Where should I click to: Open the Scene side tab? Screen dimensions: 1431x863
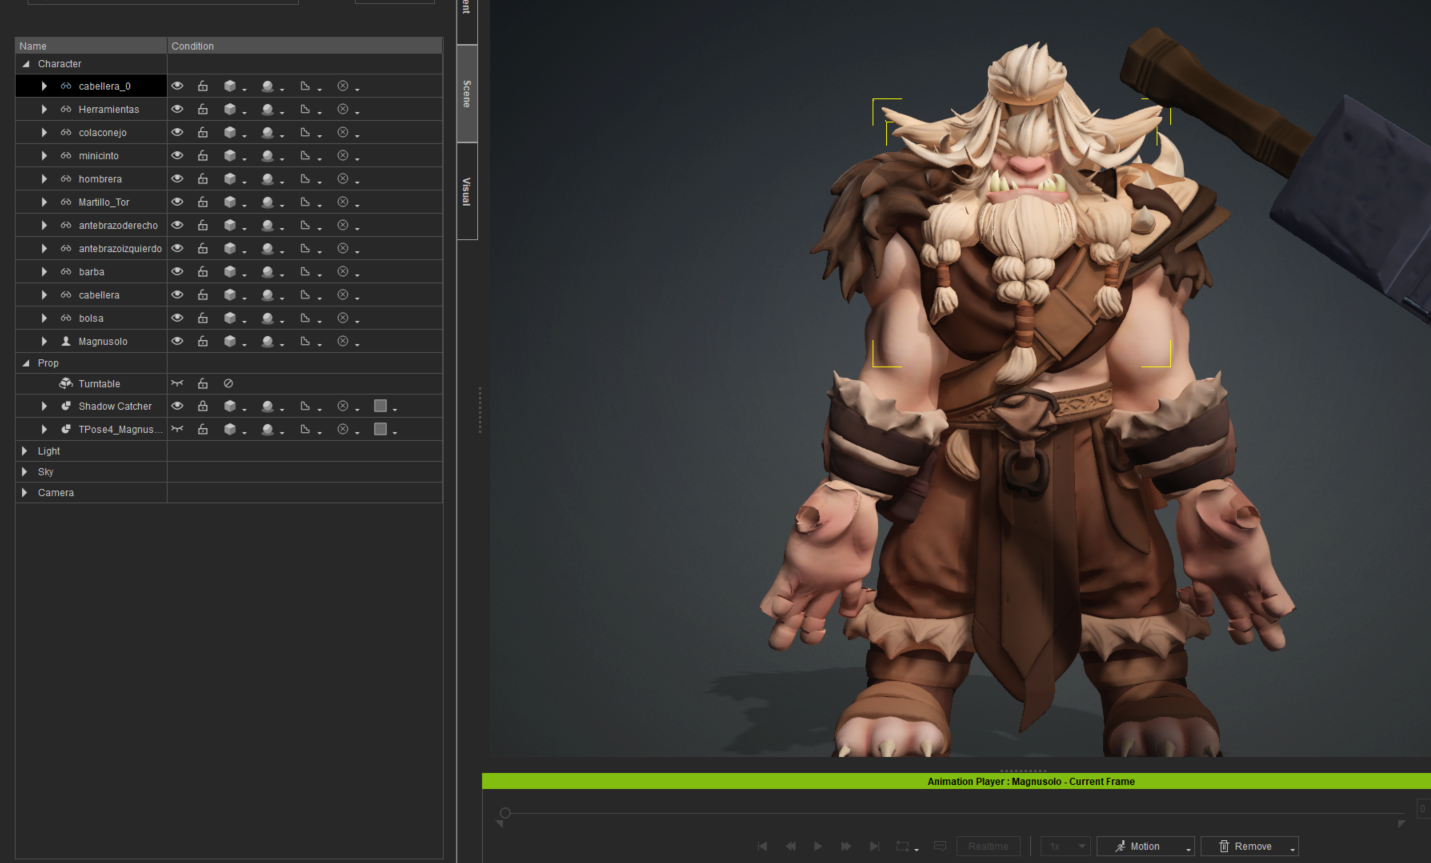pyautogui.click(x=467, y=94)
